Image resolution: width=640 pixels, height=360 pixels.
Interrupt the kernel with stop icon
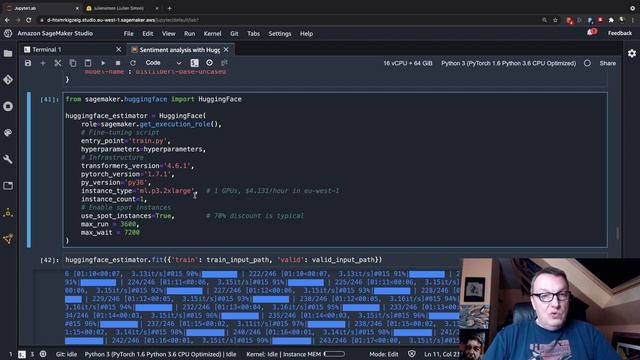click(x=118, y=63)
